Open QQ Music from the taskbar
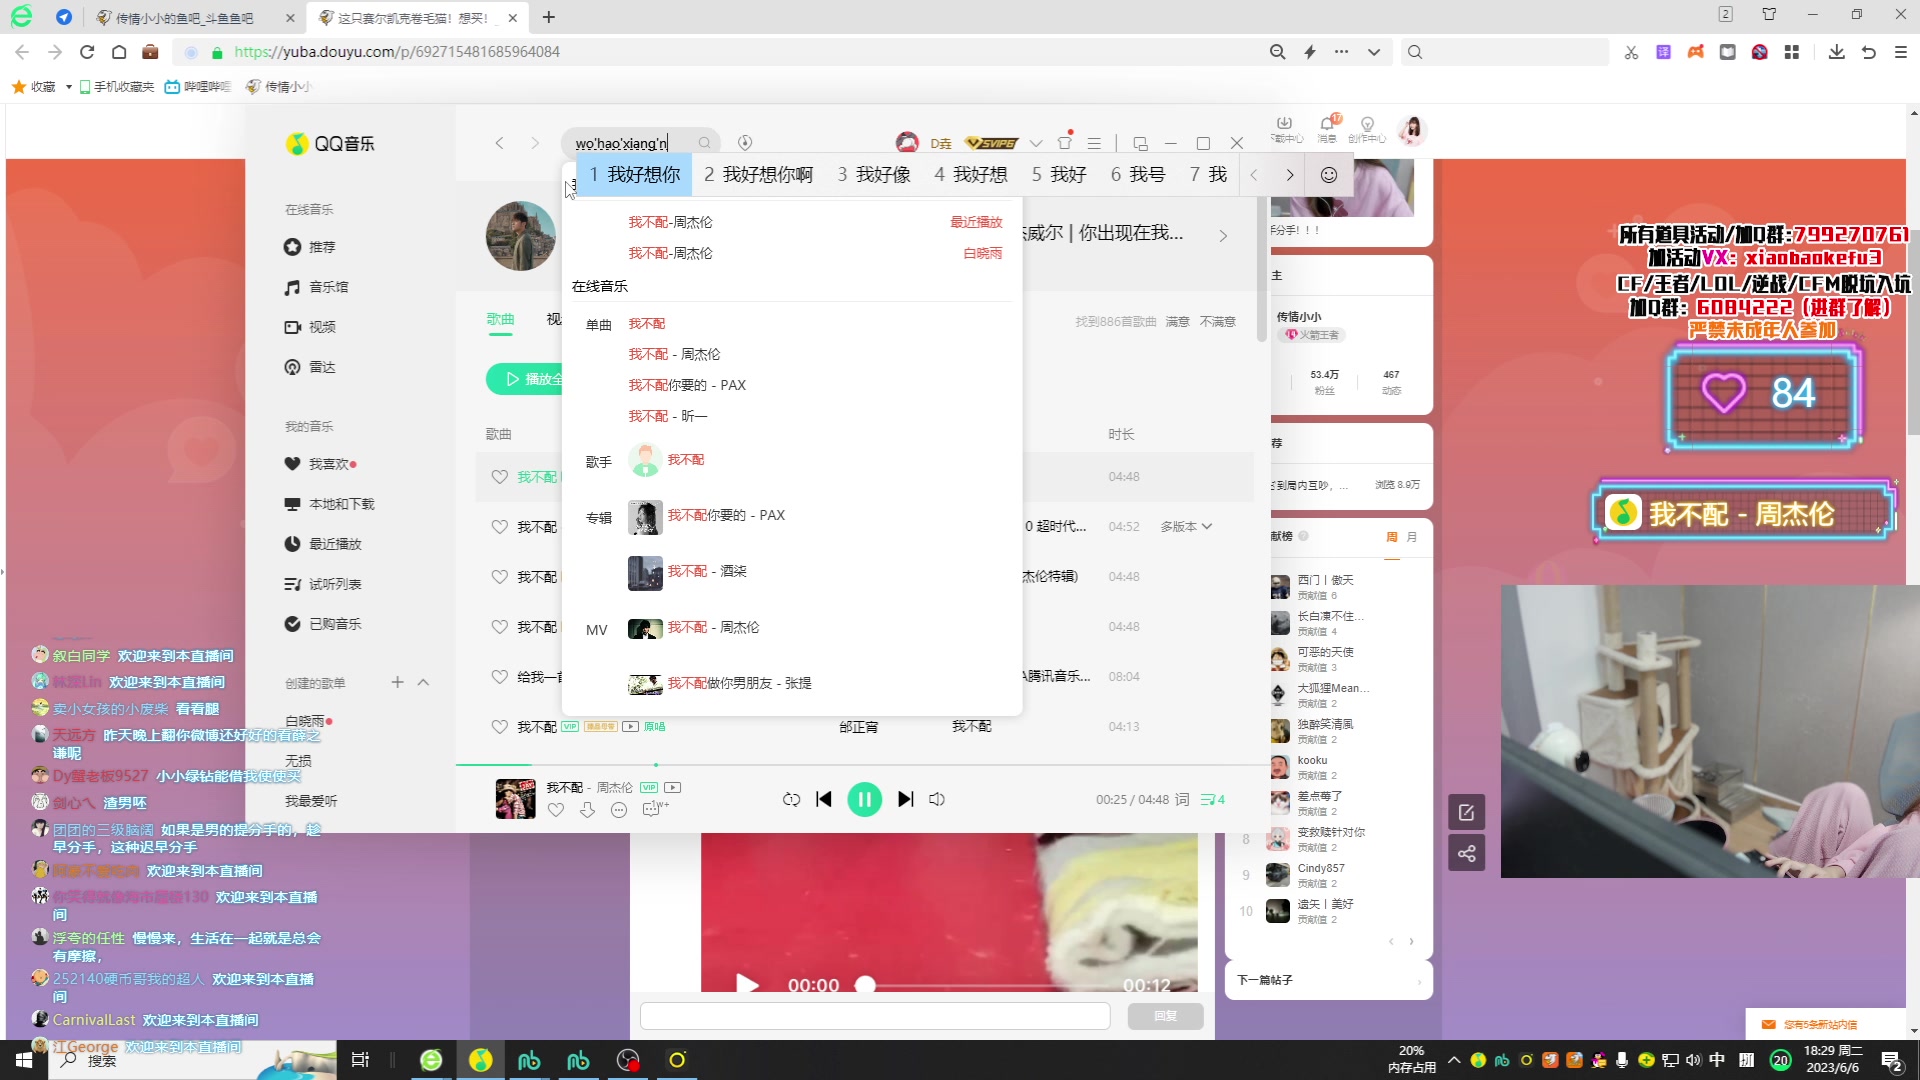Viewport: 1920px width, 1080px height. 480,1060
